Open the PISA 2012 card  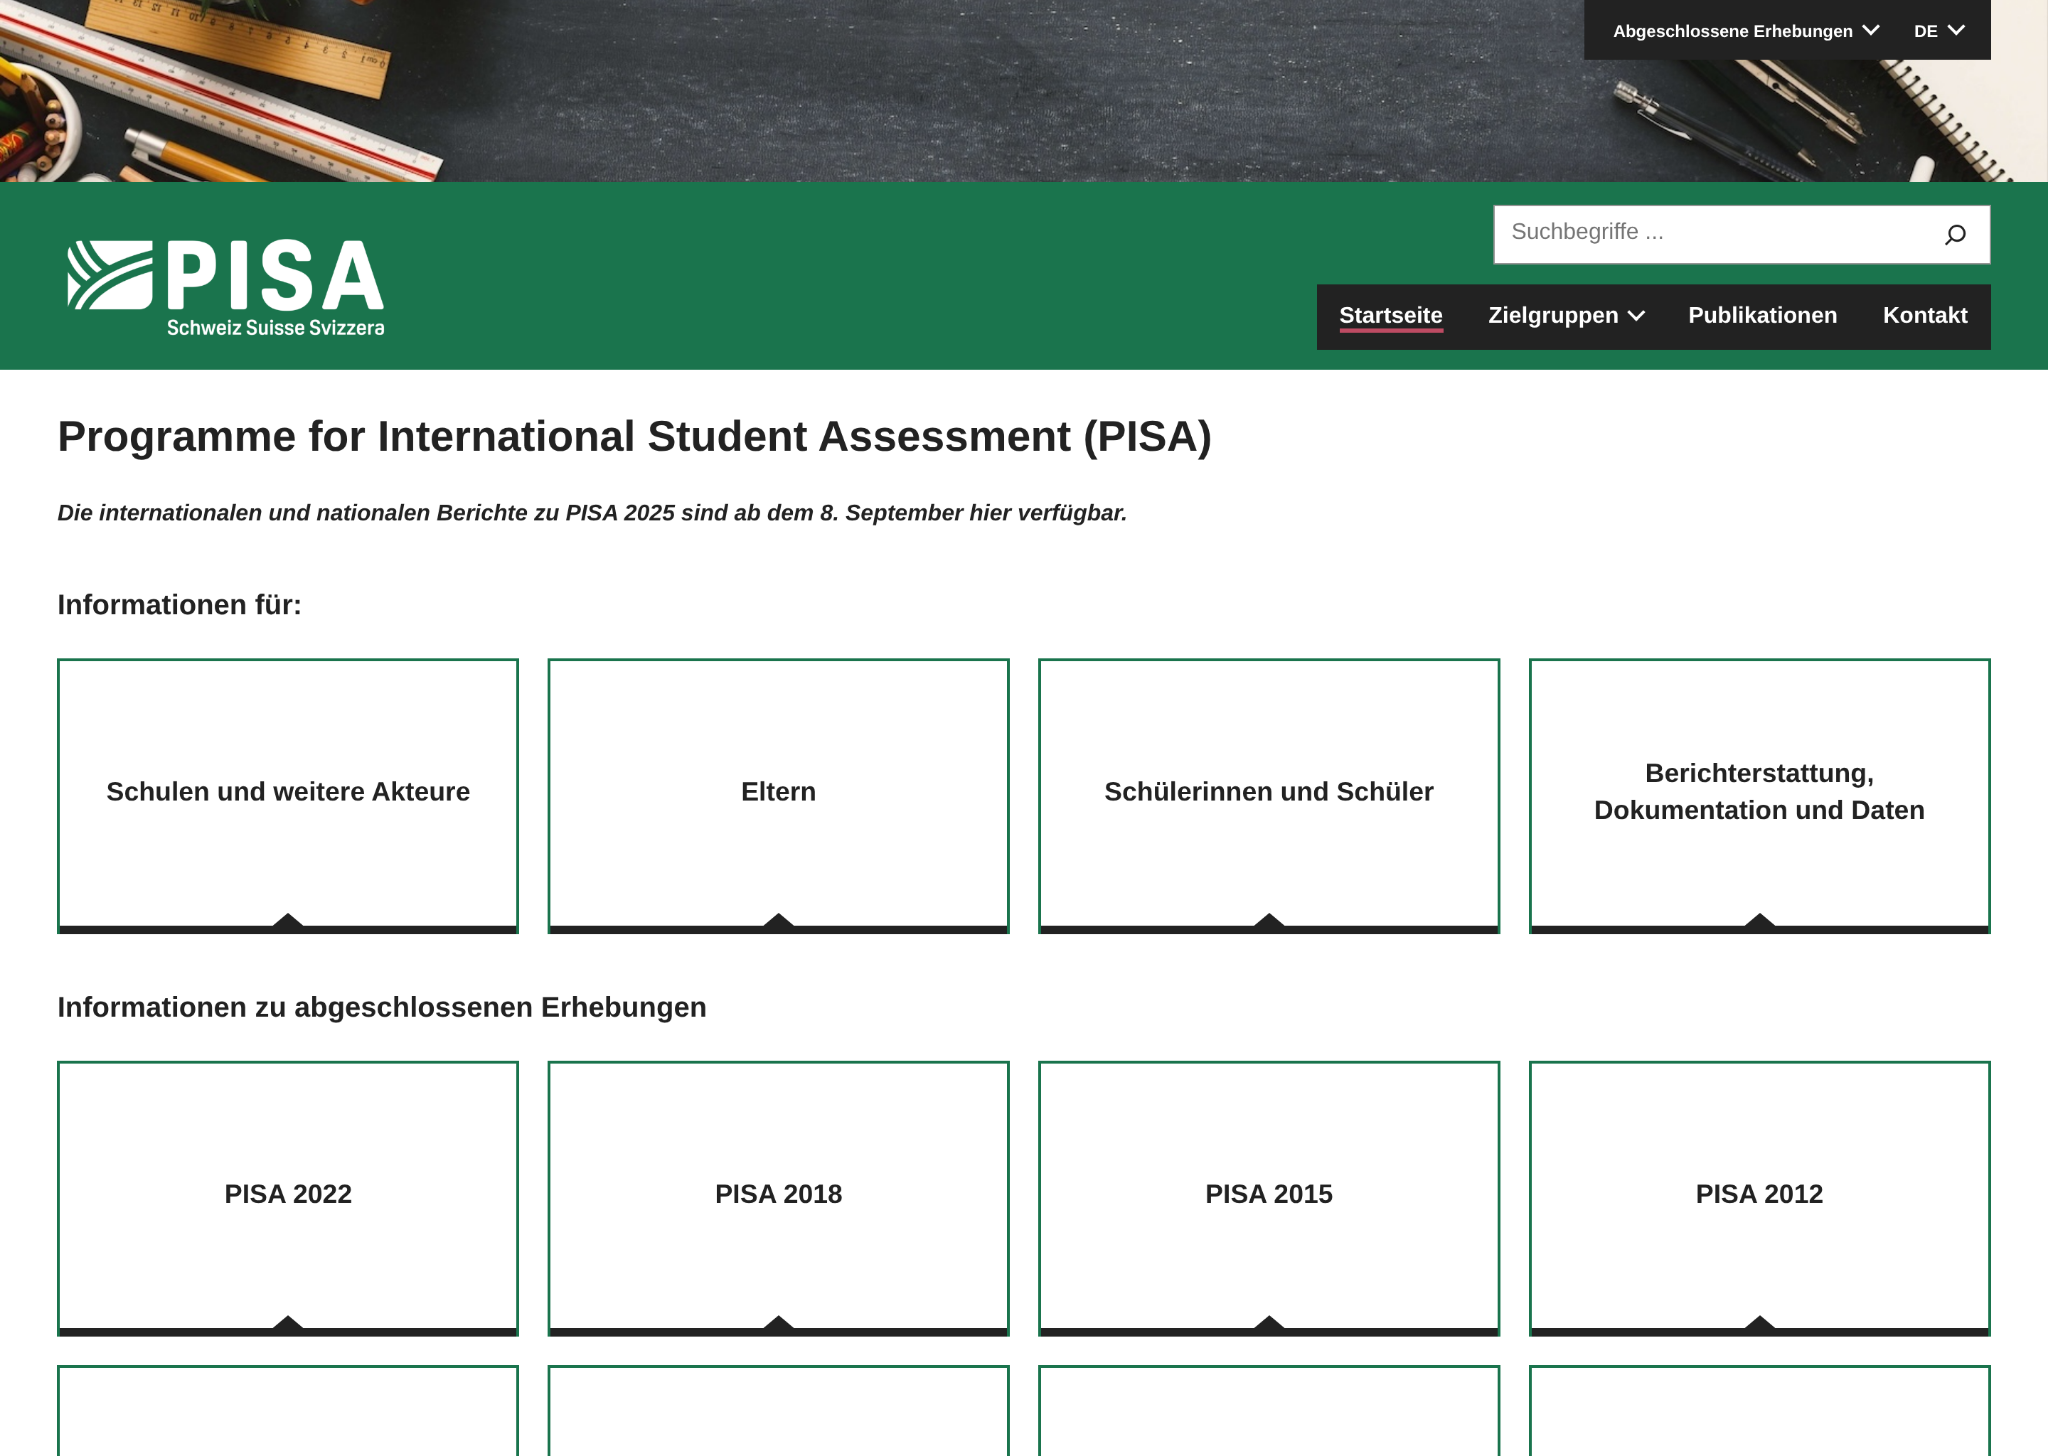coord(1759,1198)
